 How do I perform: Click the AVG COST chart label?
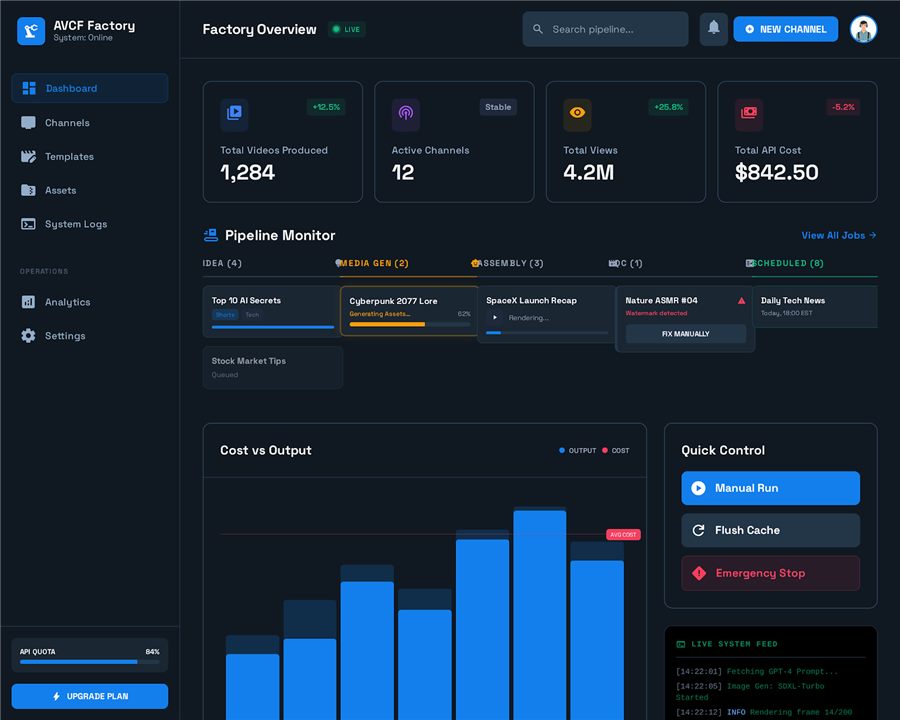(x=623, y=535)
